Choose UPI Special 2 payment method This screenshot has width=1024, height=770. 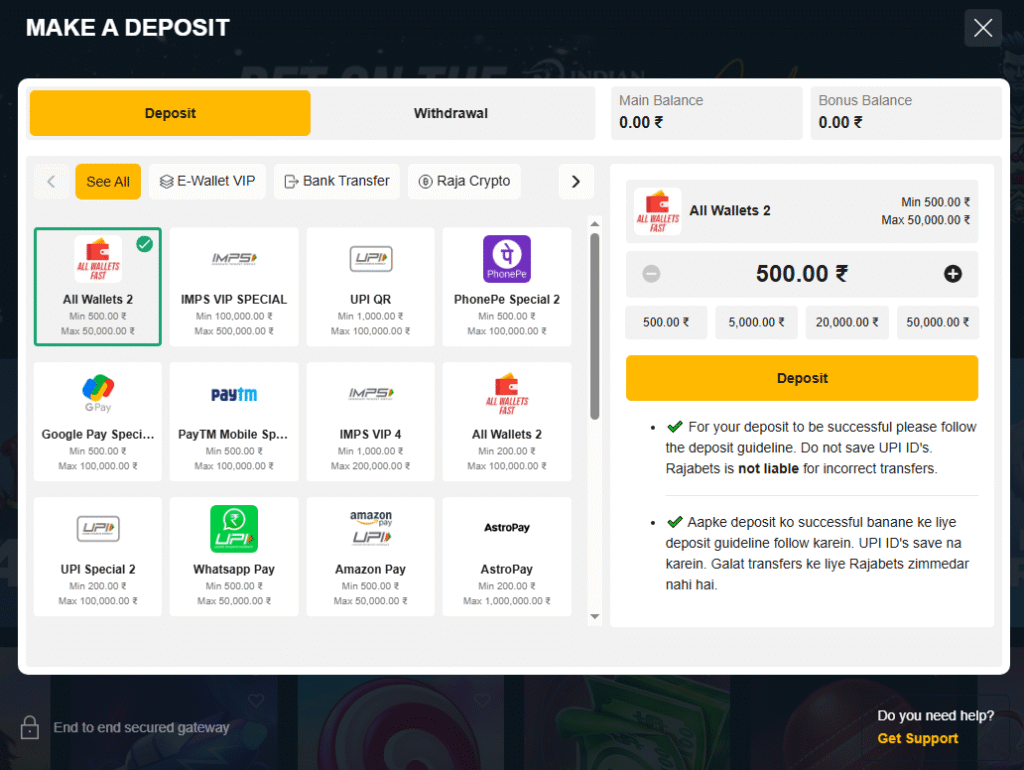[98, 556]
